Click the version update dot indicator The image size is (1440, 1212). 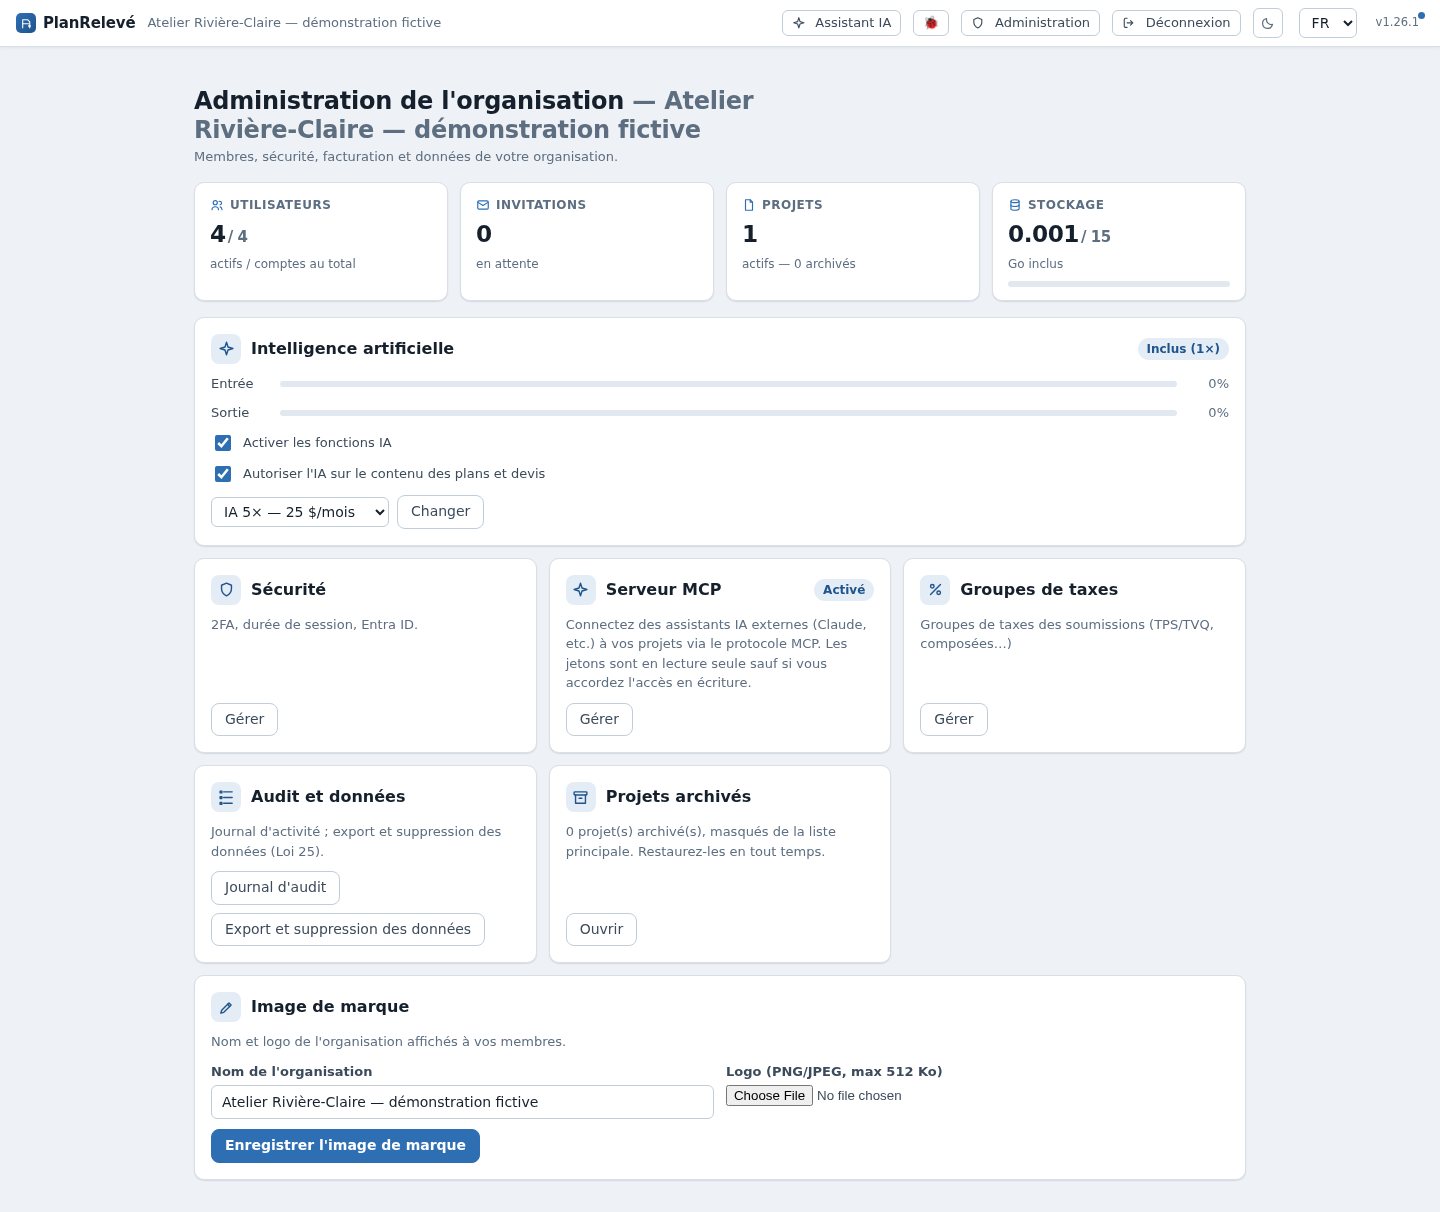[1421, 15]
